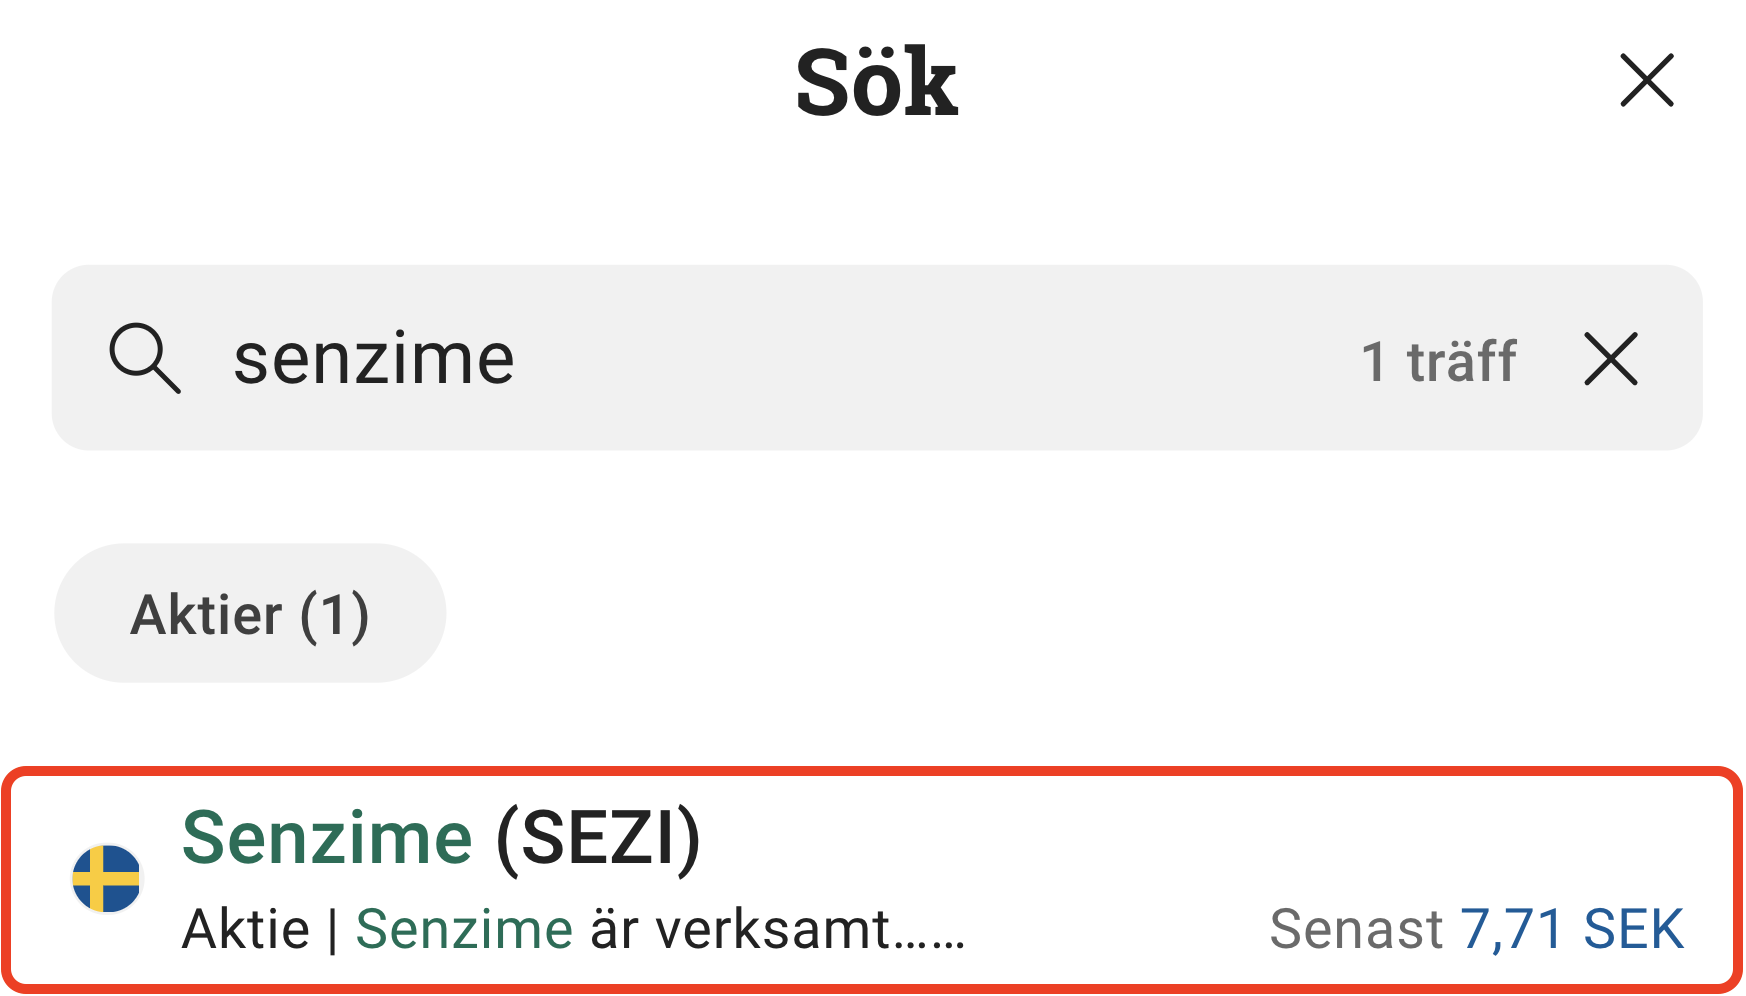Click the "1 träff" result count

tap(1438, 361)
